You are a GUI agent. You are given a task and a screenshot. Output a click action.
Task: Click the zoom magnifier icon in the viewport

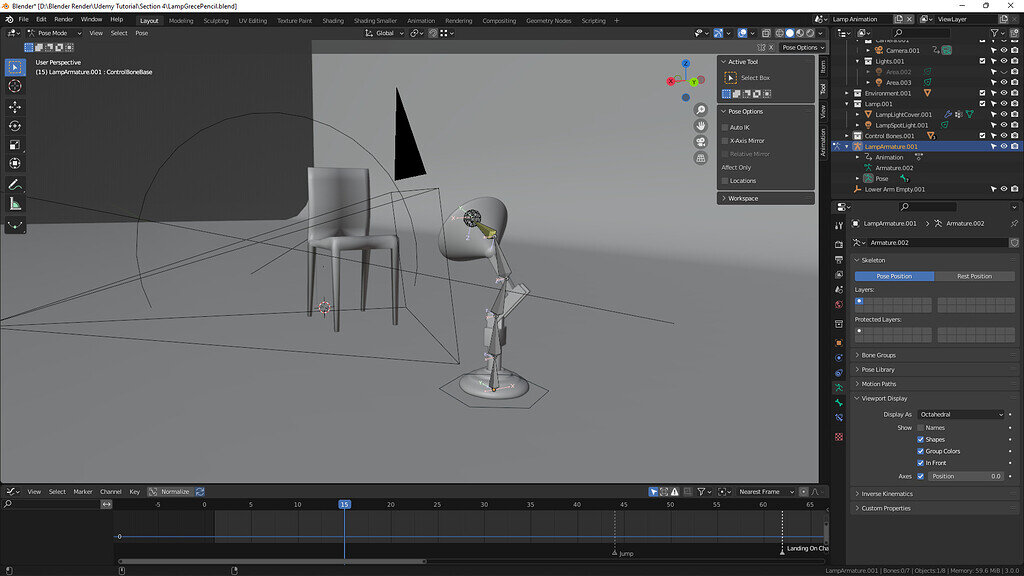point(700,109)
